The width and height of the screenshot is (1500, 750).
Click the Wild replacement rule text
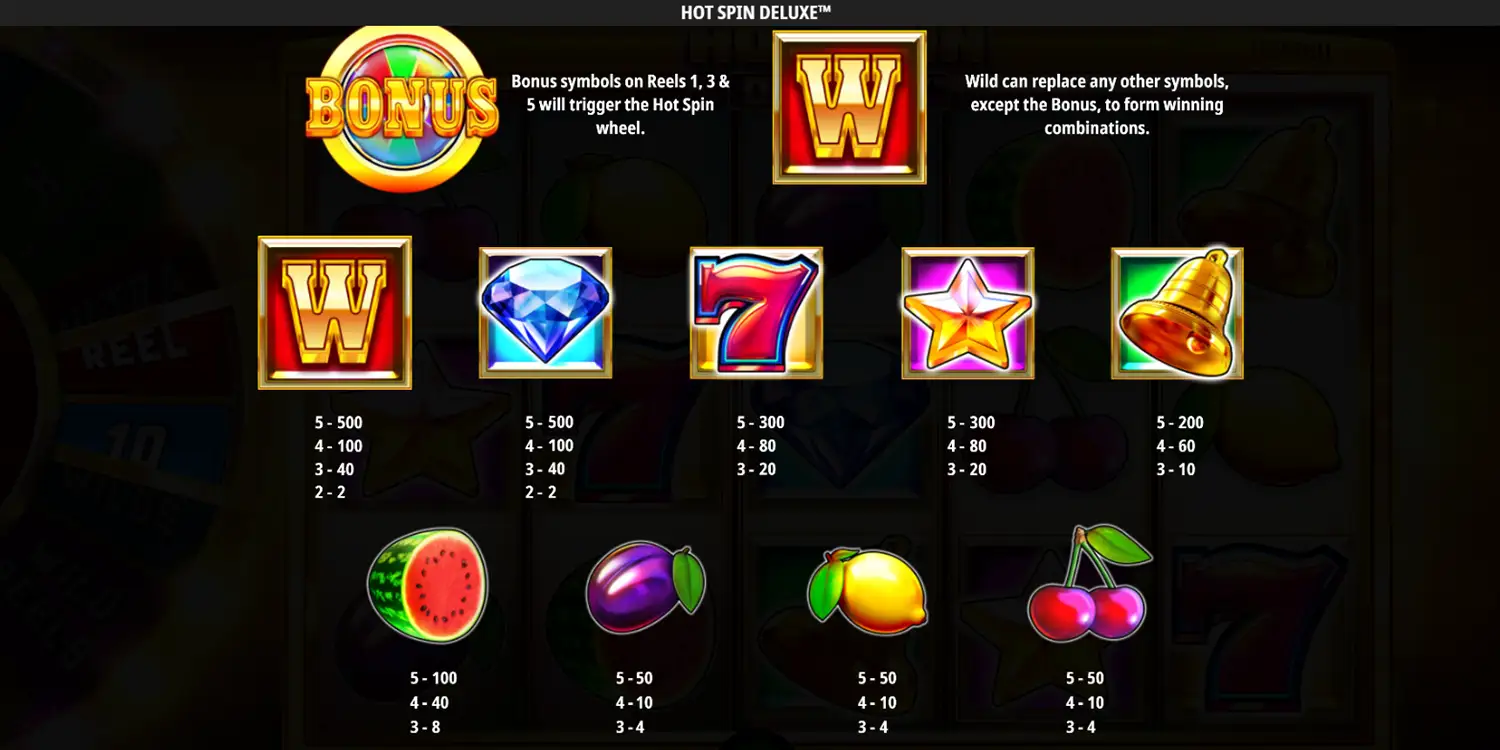(x=1097, y=104)
